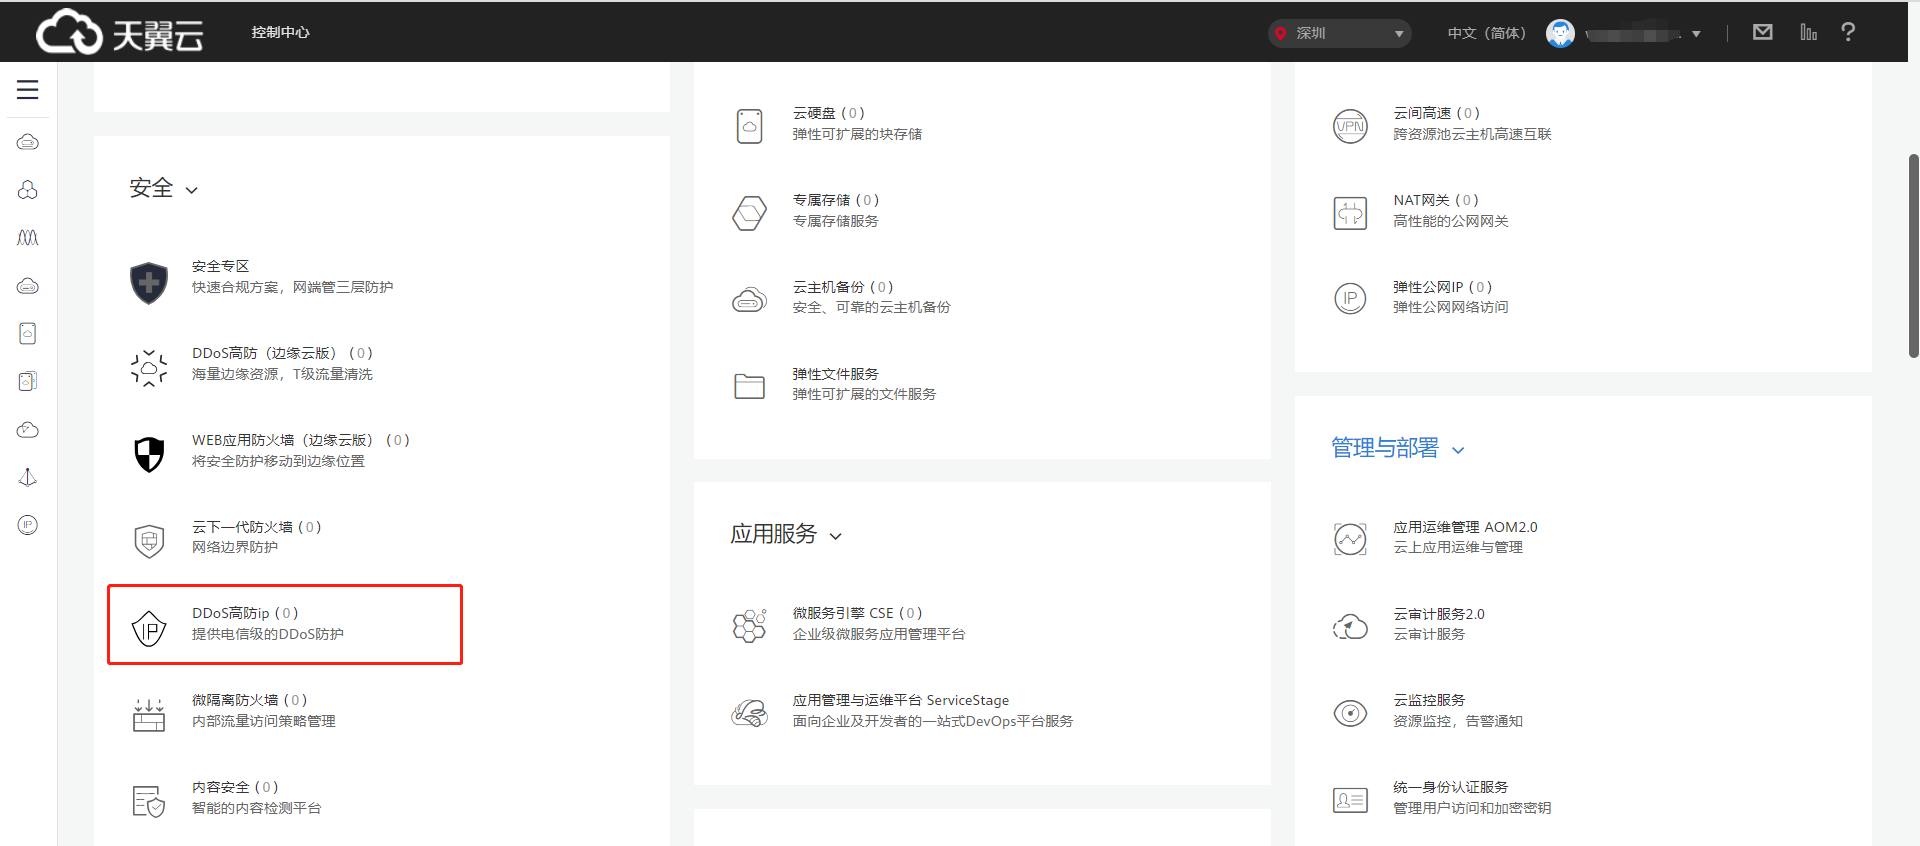Click the 云监控服务 eye icon
Image resolution: width=1920 pixels, height=846 pixels.
click(x=1350, y=713)
